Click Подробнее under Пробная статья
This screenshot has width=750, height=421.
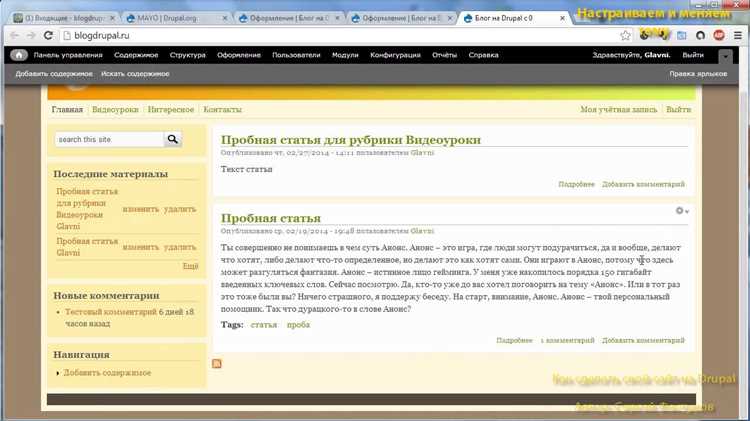click(x=514, y=340)
